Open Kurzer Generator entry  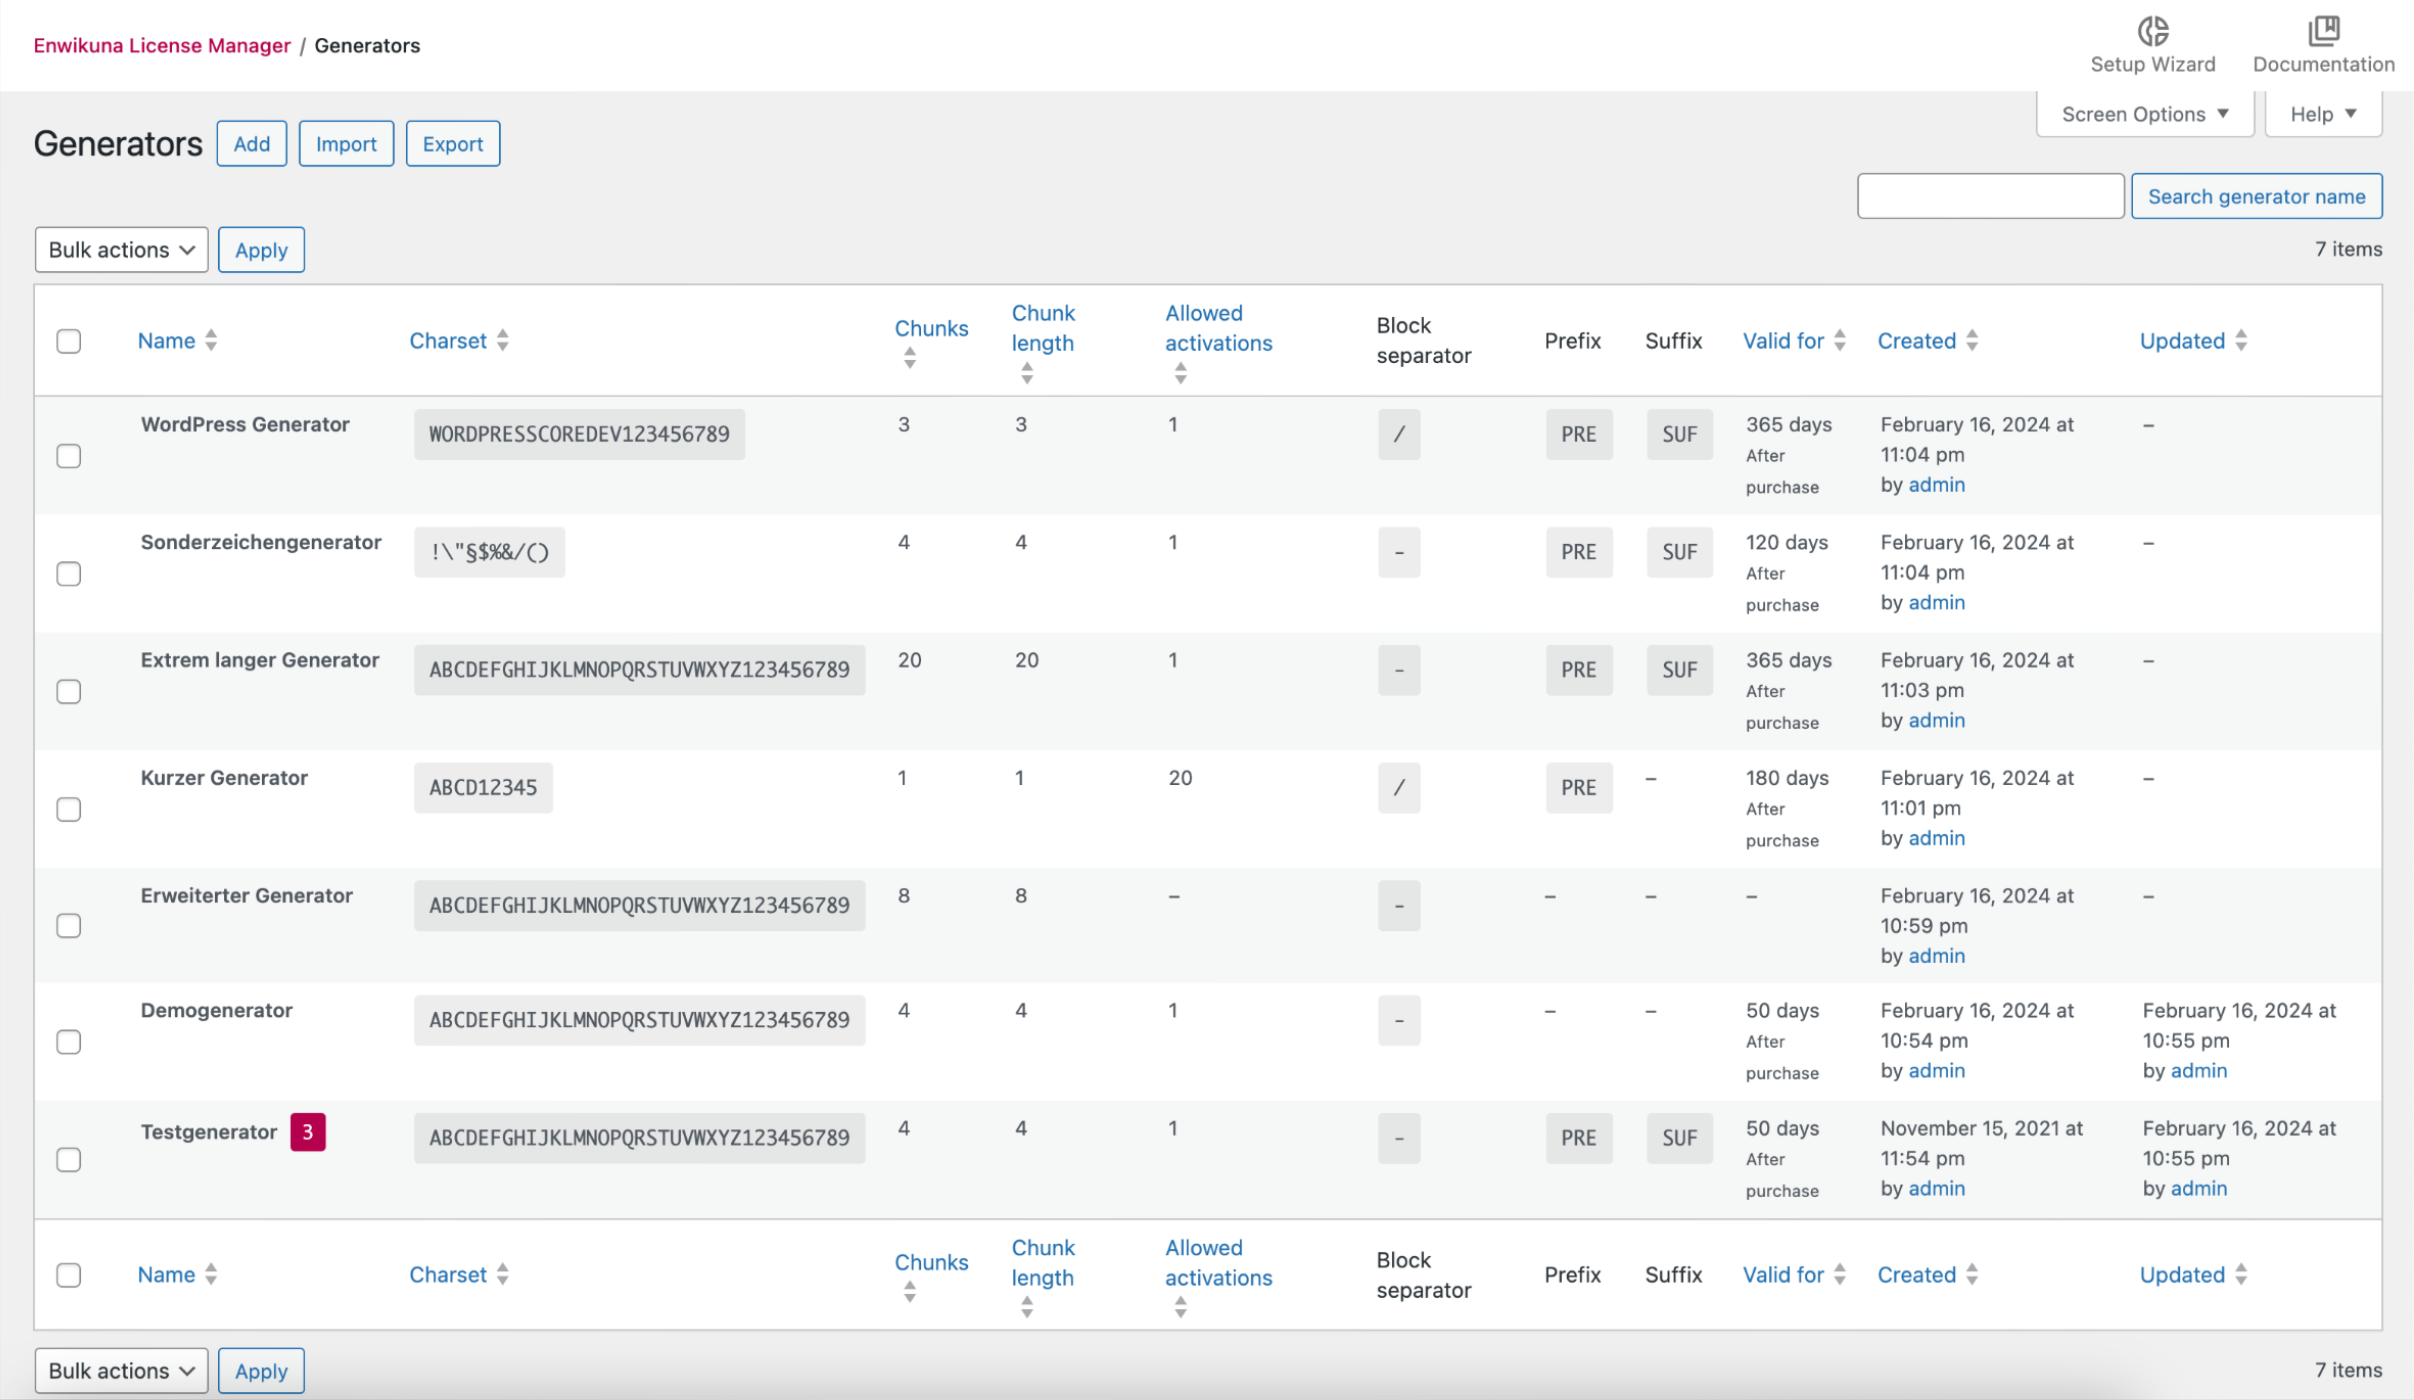click(224, 778)
